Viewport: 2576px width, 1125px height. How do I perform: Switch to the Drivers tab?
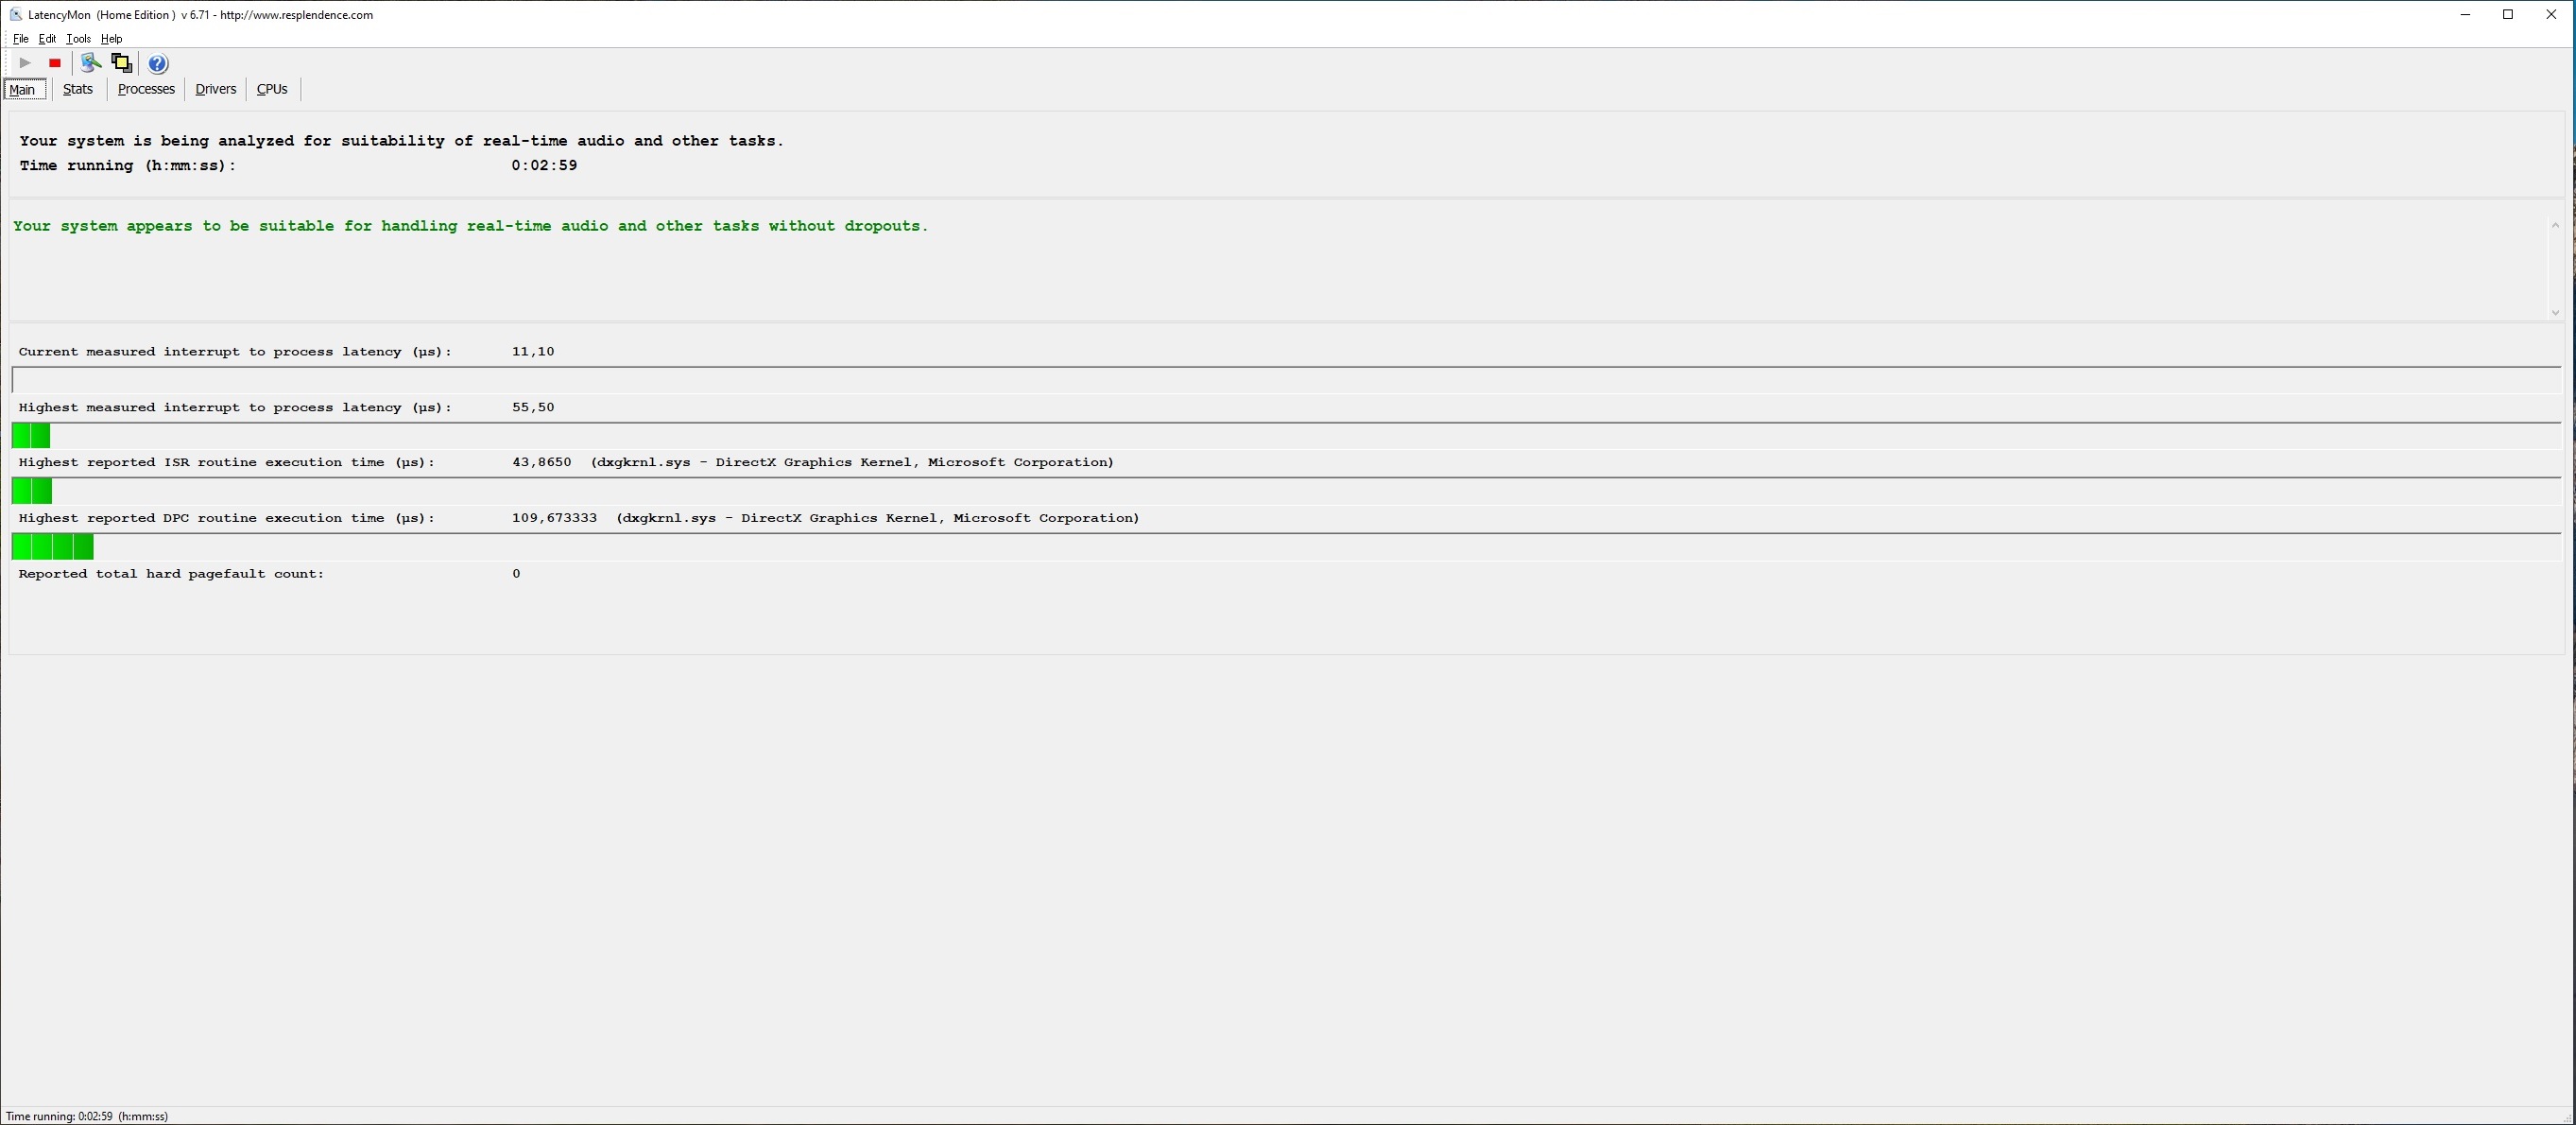pos(215,89)
